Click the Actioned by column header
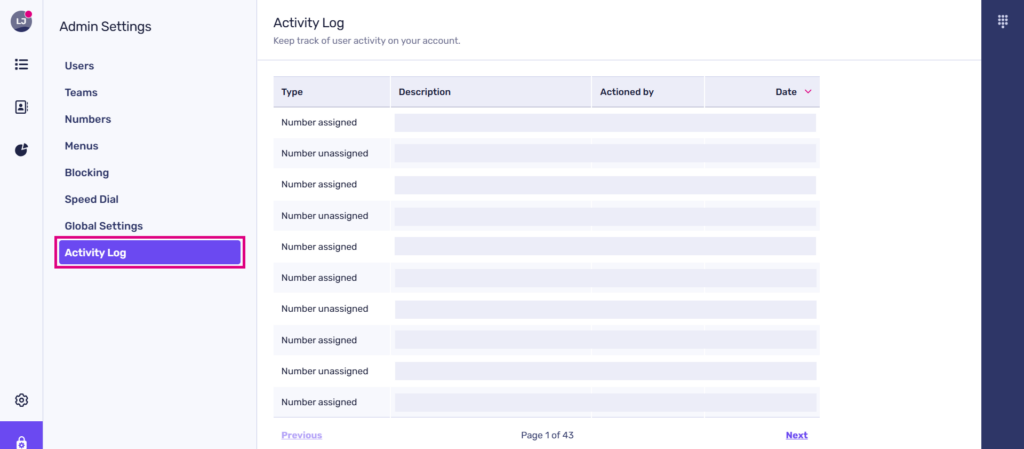 (626, 92)
